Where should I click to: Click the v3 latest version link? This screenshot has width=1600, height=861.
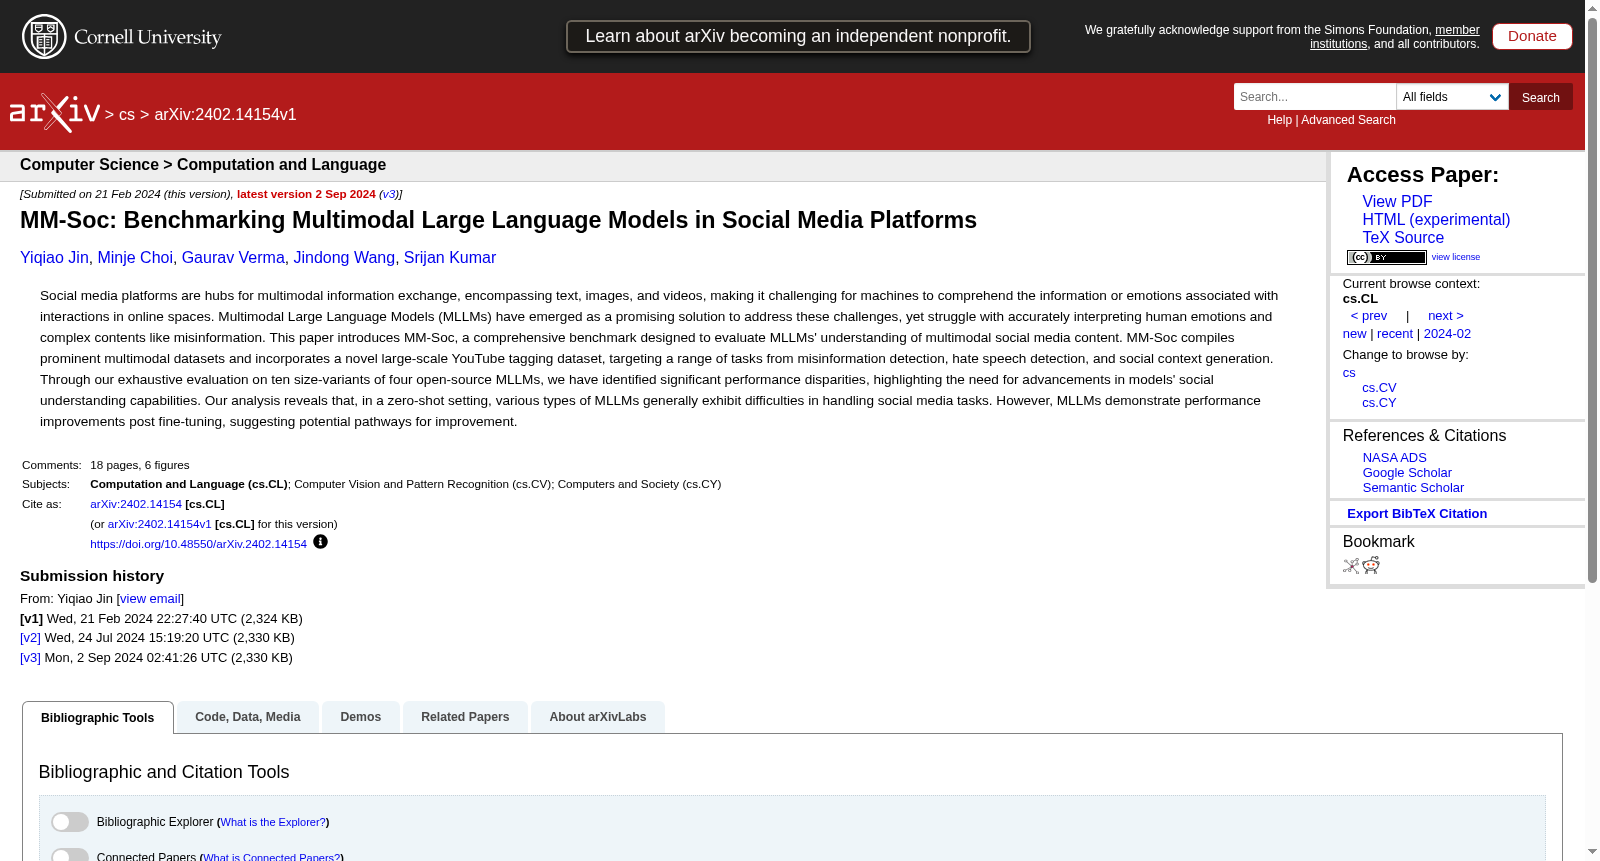388,194
